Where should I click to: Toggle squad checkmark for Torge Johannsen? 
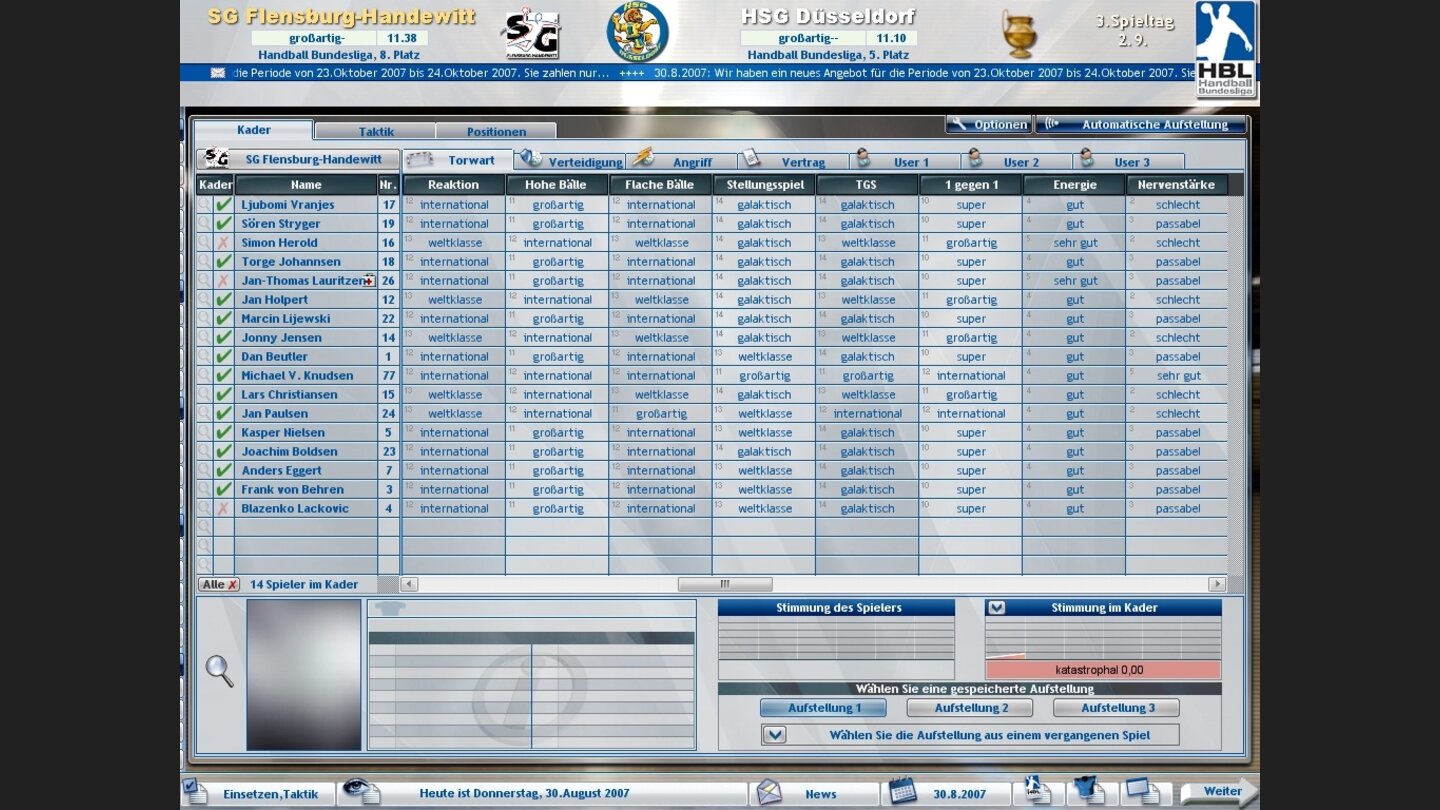pyautogui.click(x=224, y=262)
